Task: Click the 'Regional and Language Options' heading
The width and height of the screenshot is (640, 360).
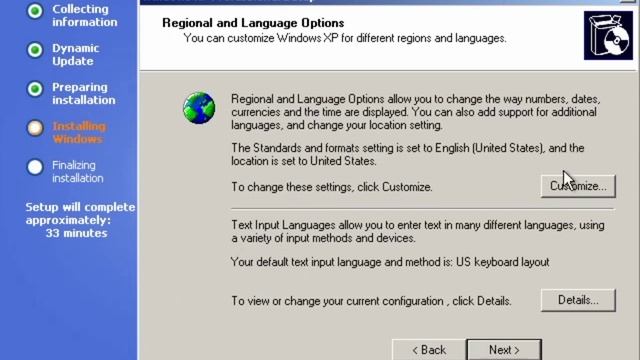Action: tap(253, 23)
